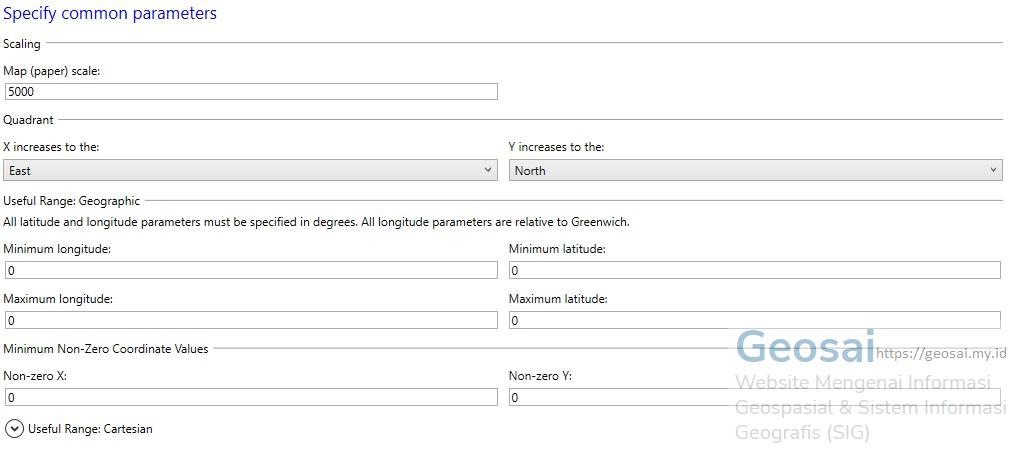This screenshot has width=1015, height=456.
Task: Click the Minimum Non-Zero Coordinate Values header
Action: coord(106,348)
